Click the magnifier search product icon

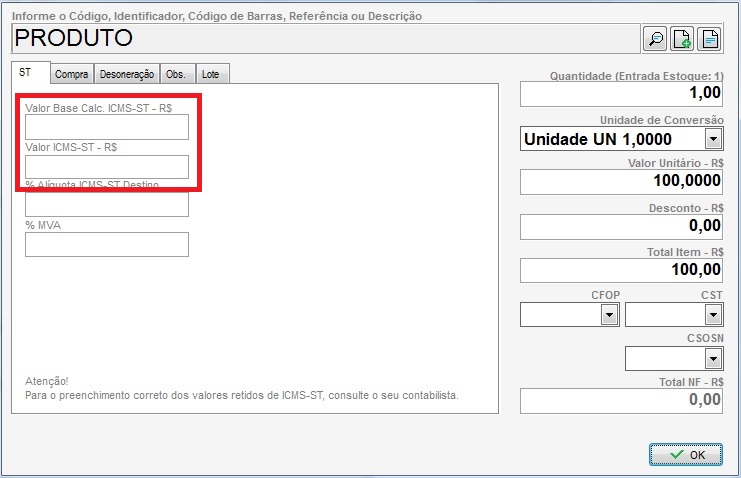[x=655, y=39]
